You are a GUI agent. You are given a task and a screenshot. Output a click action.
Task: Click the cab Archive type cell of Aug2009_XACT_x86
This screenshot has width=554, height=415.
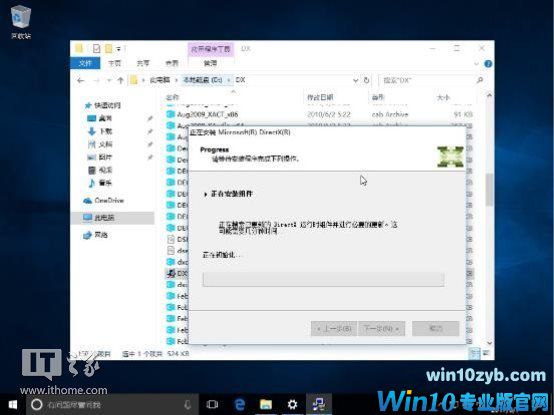pos(390,114)
